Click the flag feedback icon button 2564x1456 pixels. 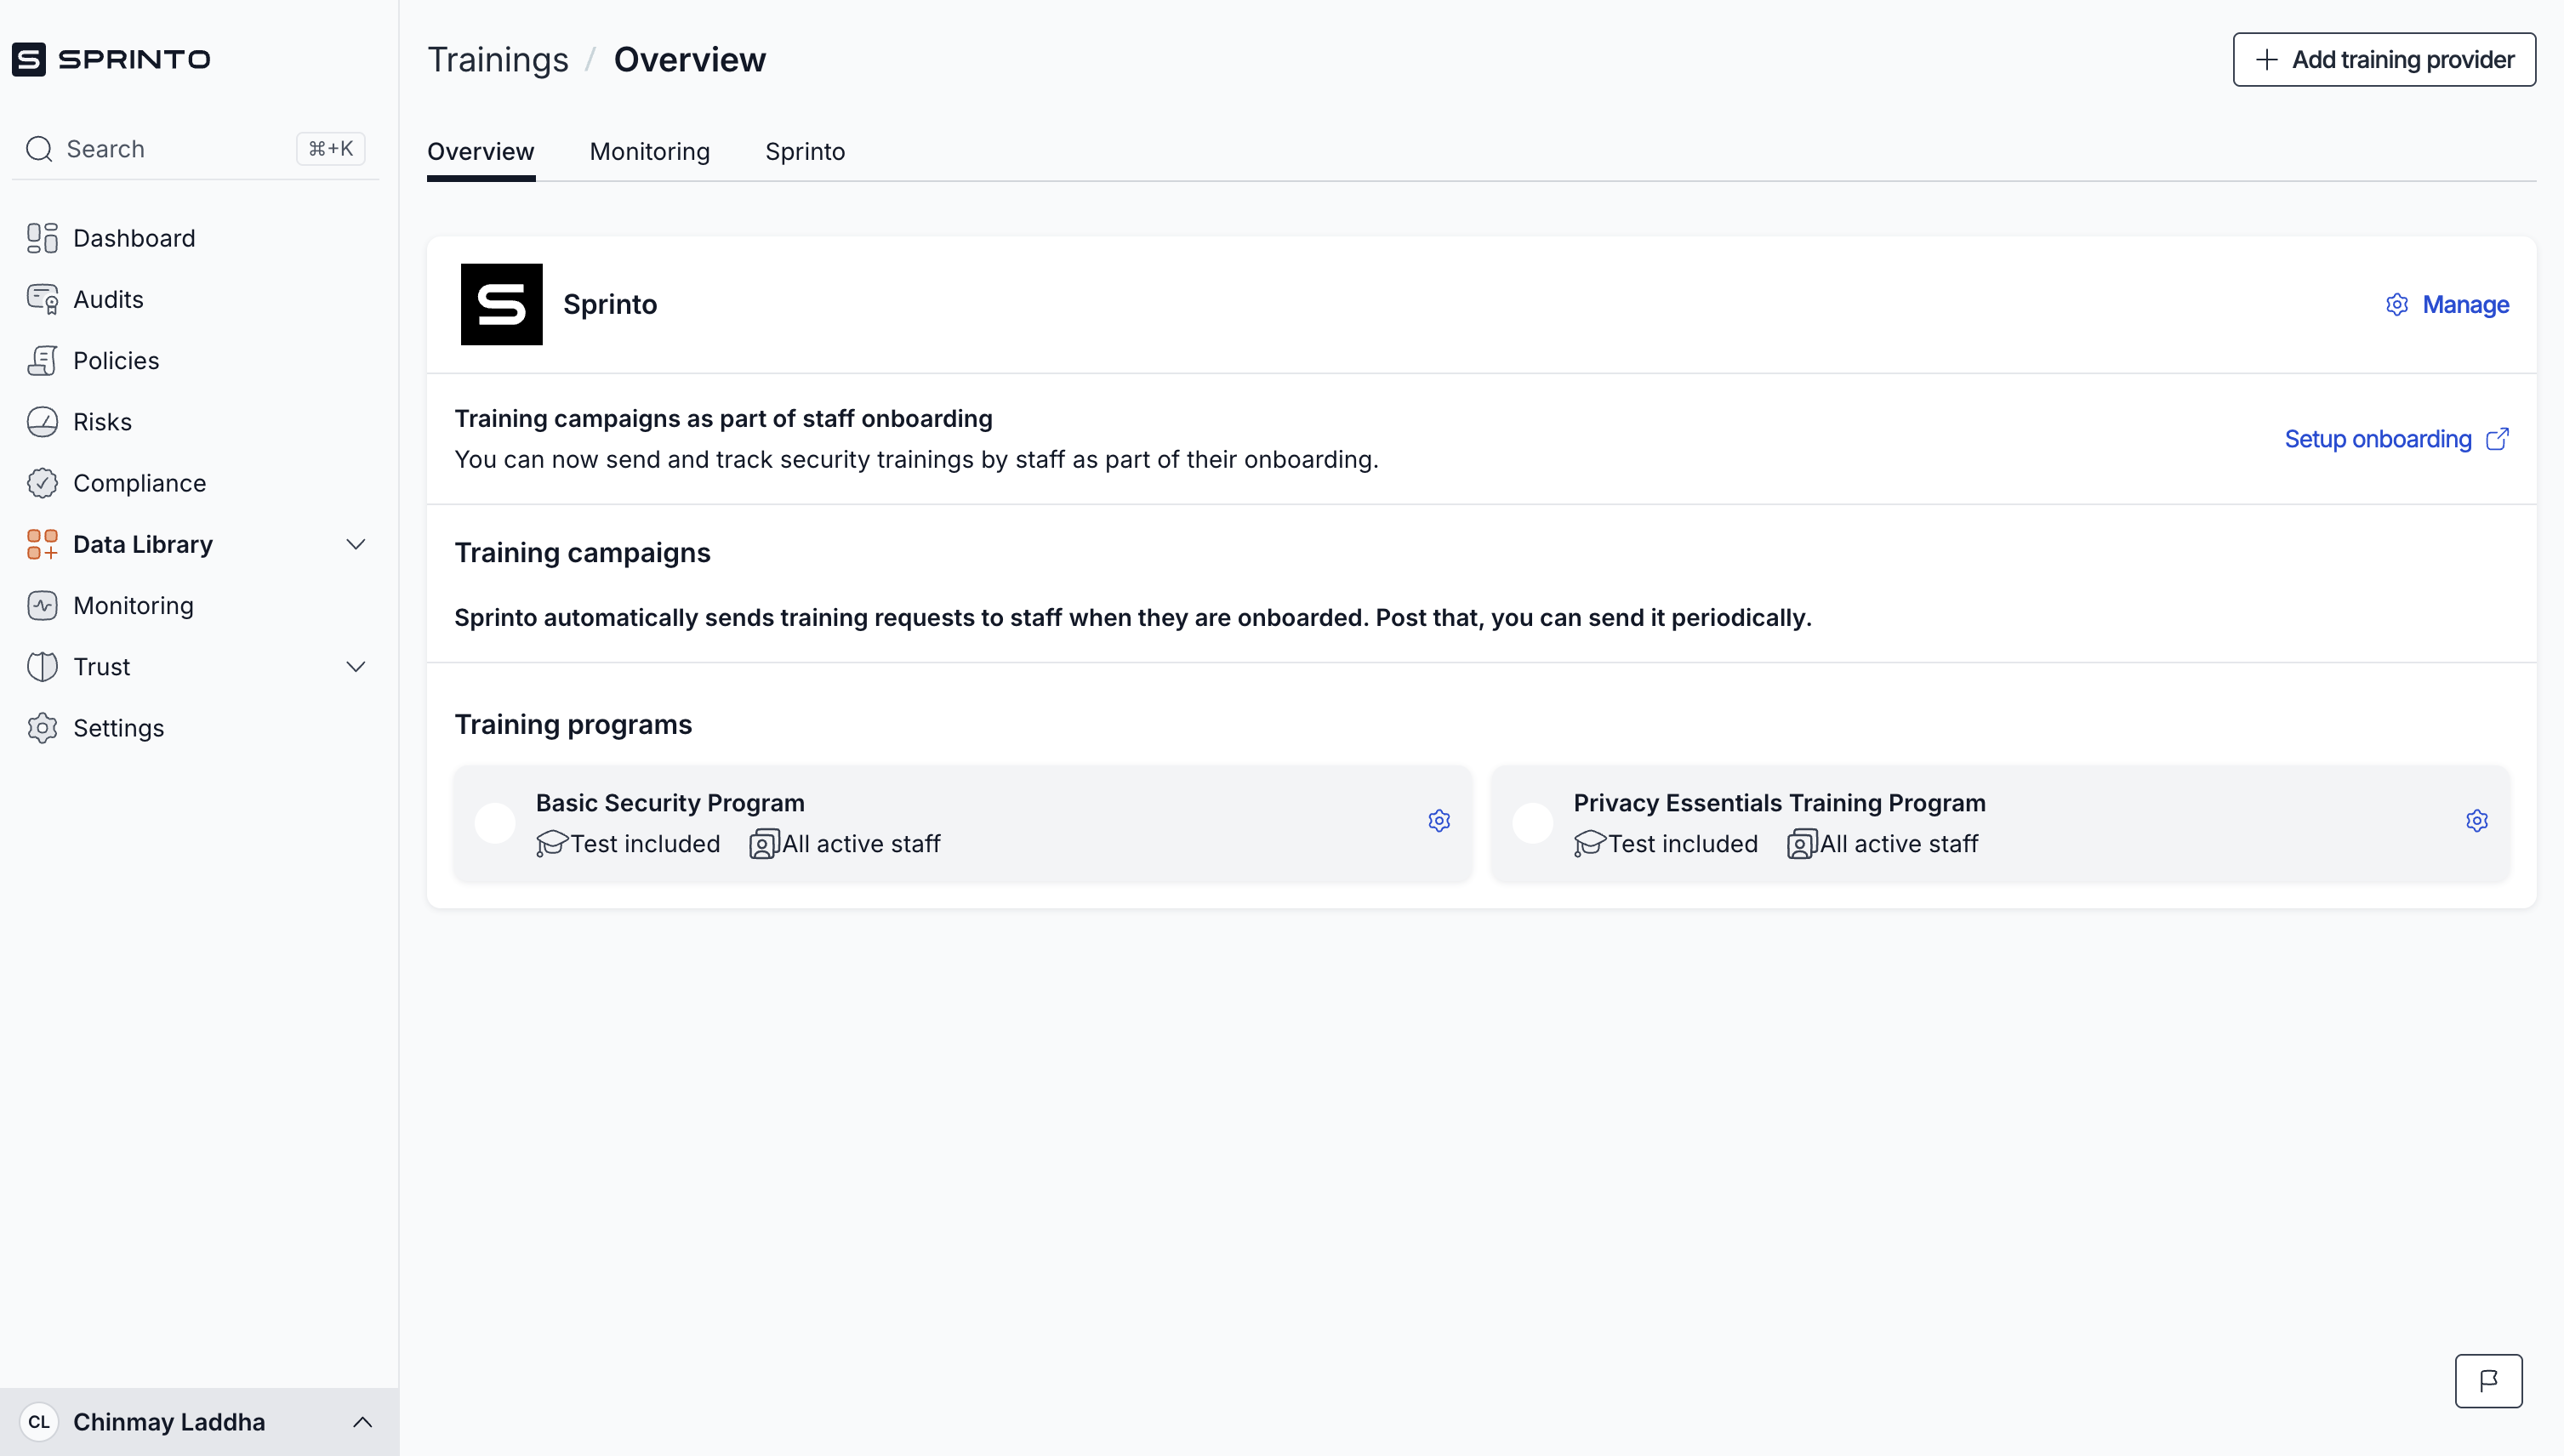2488,1381
